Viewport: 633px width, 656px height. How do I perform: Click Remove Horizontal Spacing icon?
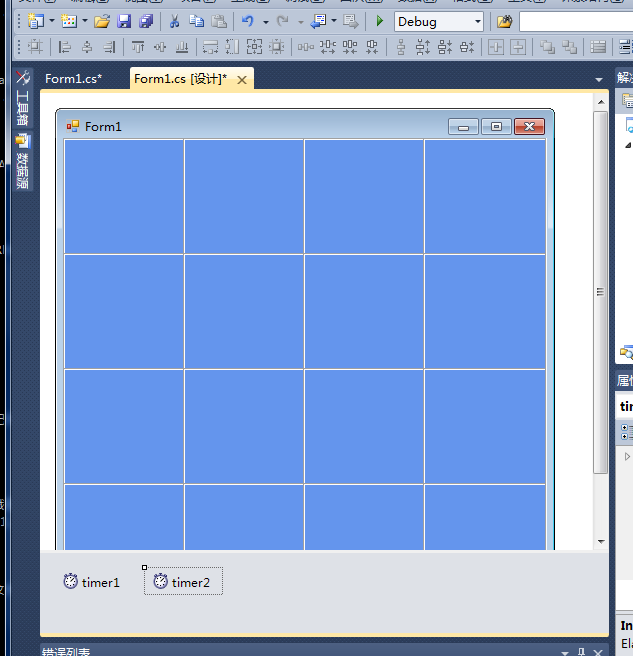[x=372, y=47]
